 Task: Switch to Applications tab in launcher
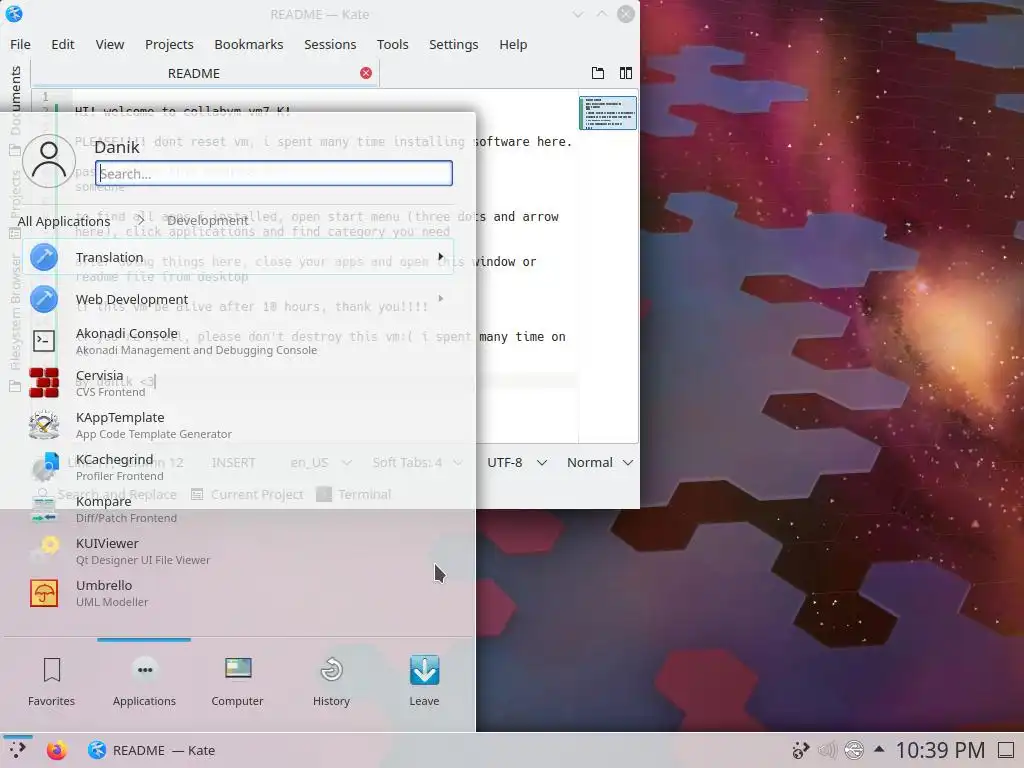tap(144, 682)
